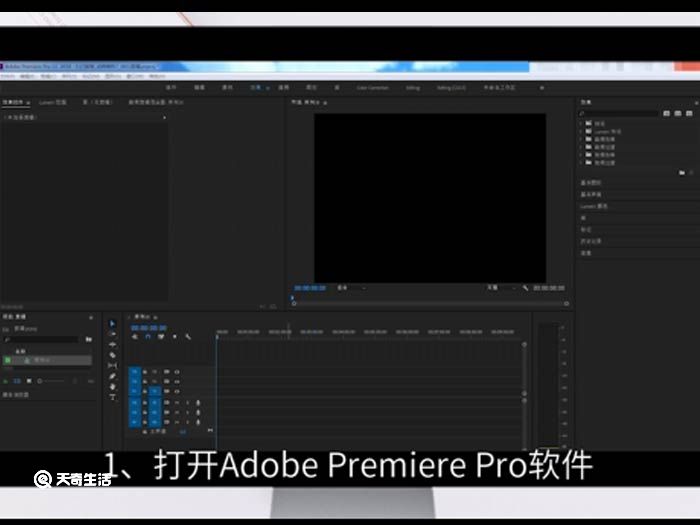The image size is (700, 525).
Task: Select the Type tool in tools panel
Action: click(x=112, y=397)
